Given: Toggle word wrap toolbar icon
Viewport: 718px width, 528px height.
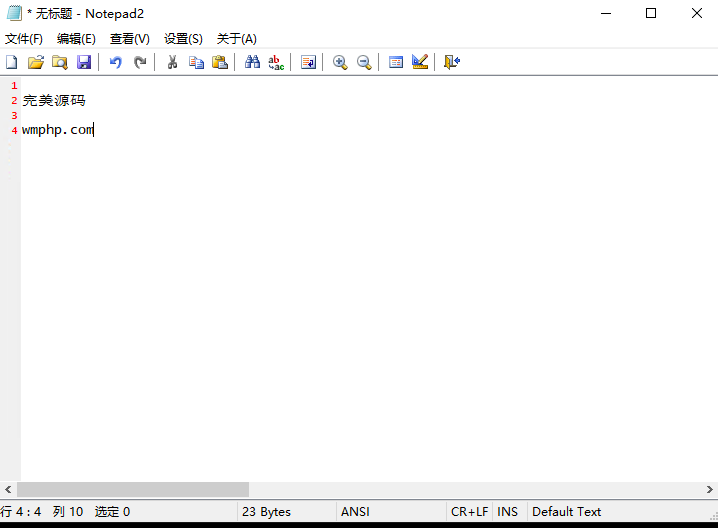Looking at the screenshot, I should pyautogui.click(x=308, y=62).
